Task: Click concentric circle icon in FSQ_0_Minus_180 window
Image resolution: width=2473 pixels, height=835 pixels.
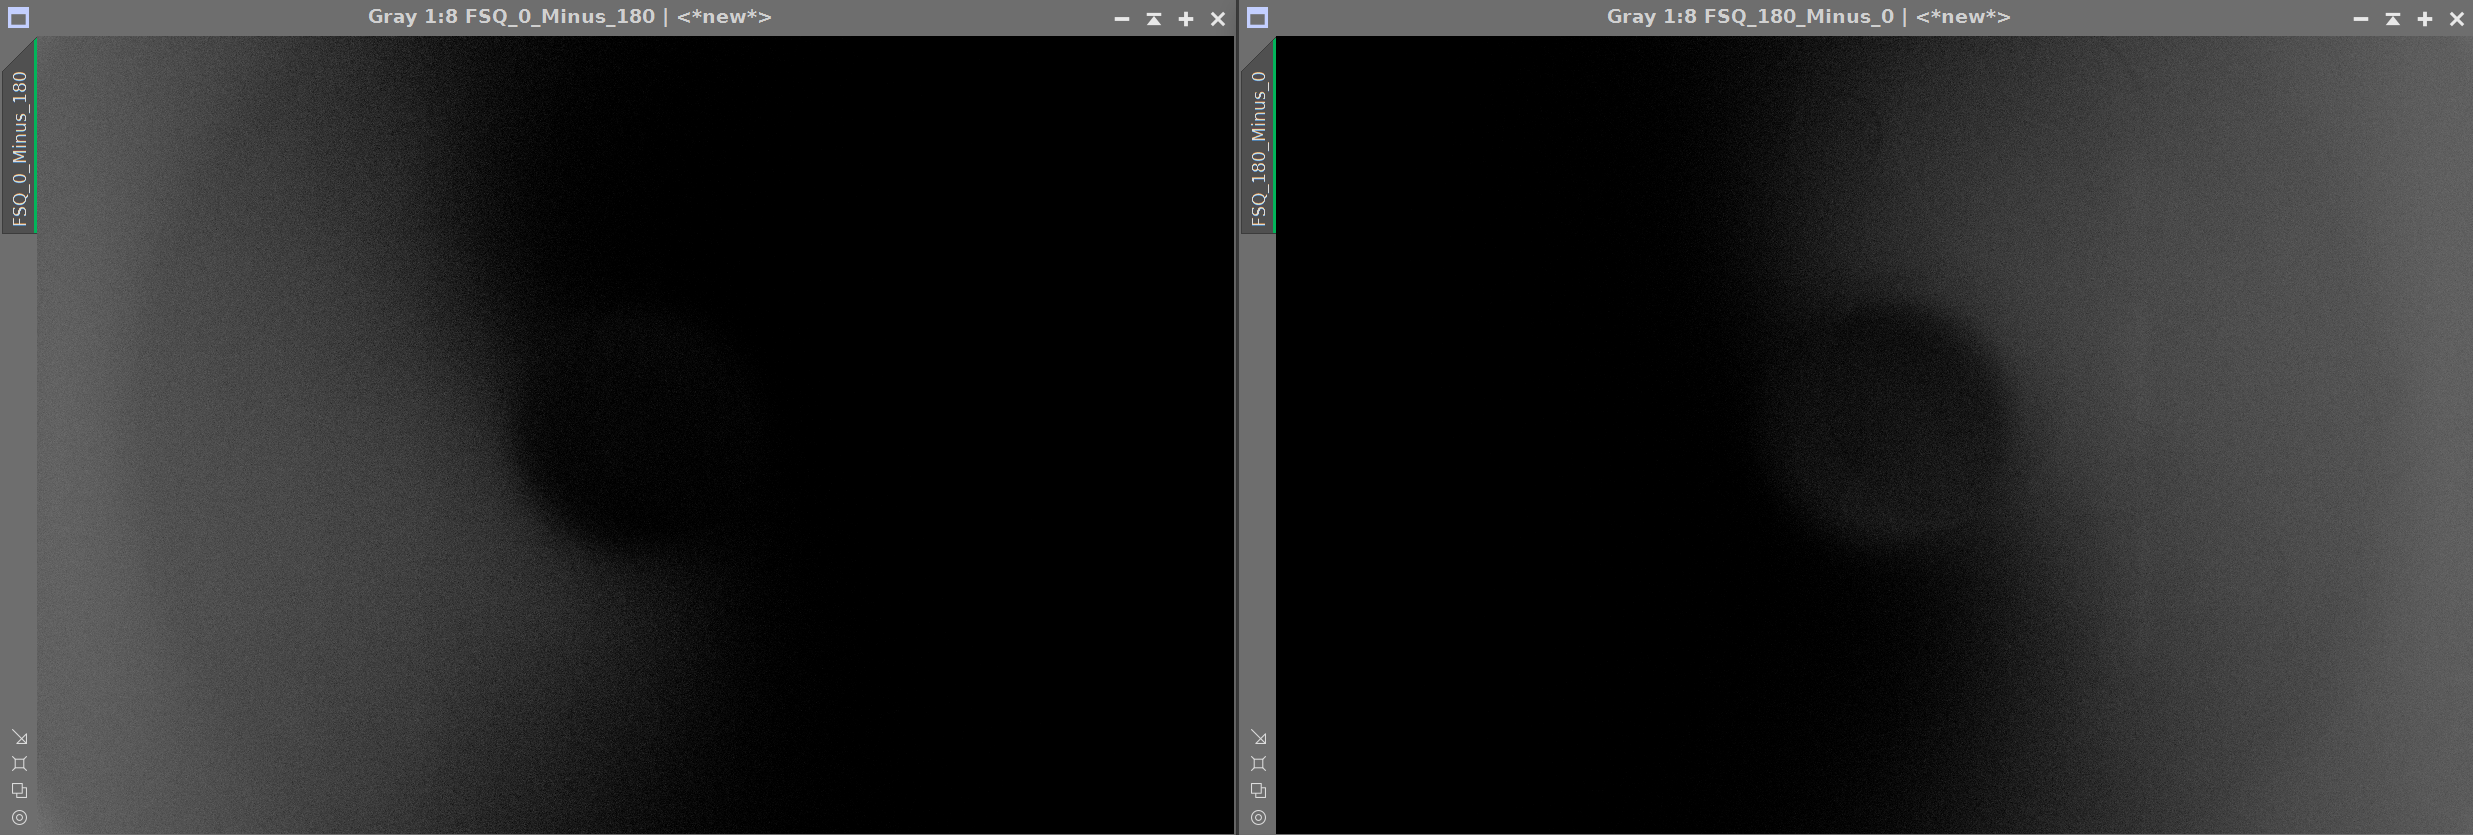Action: tap(19, 817)
